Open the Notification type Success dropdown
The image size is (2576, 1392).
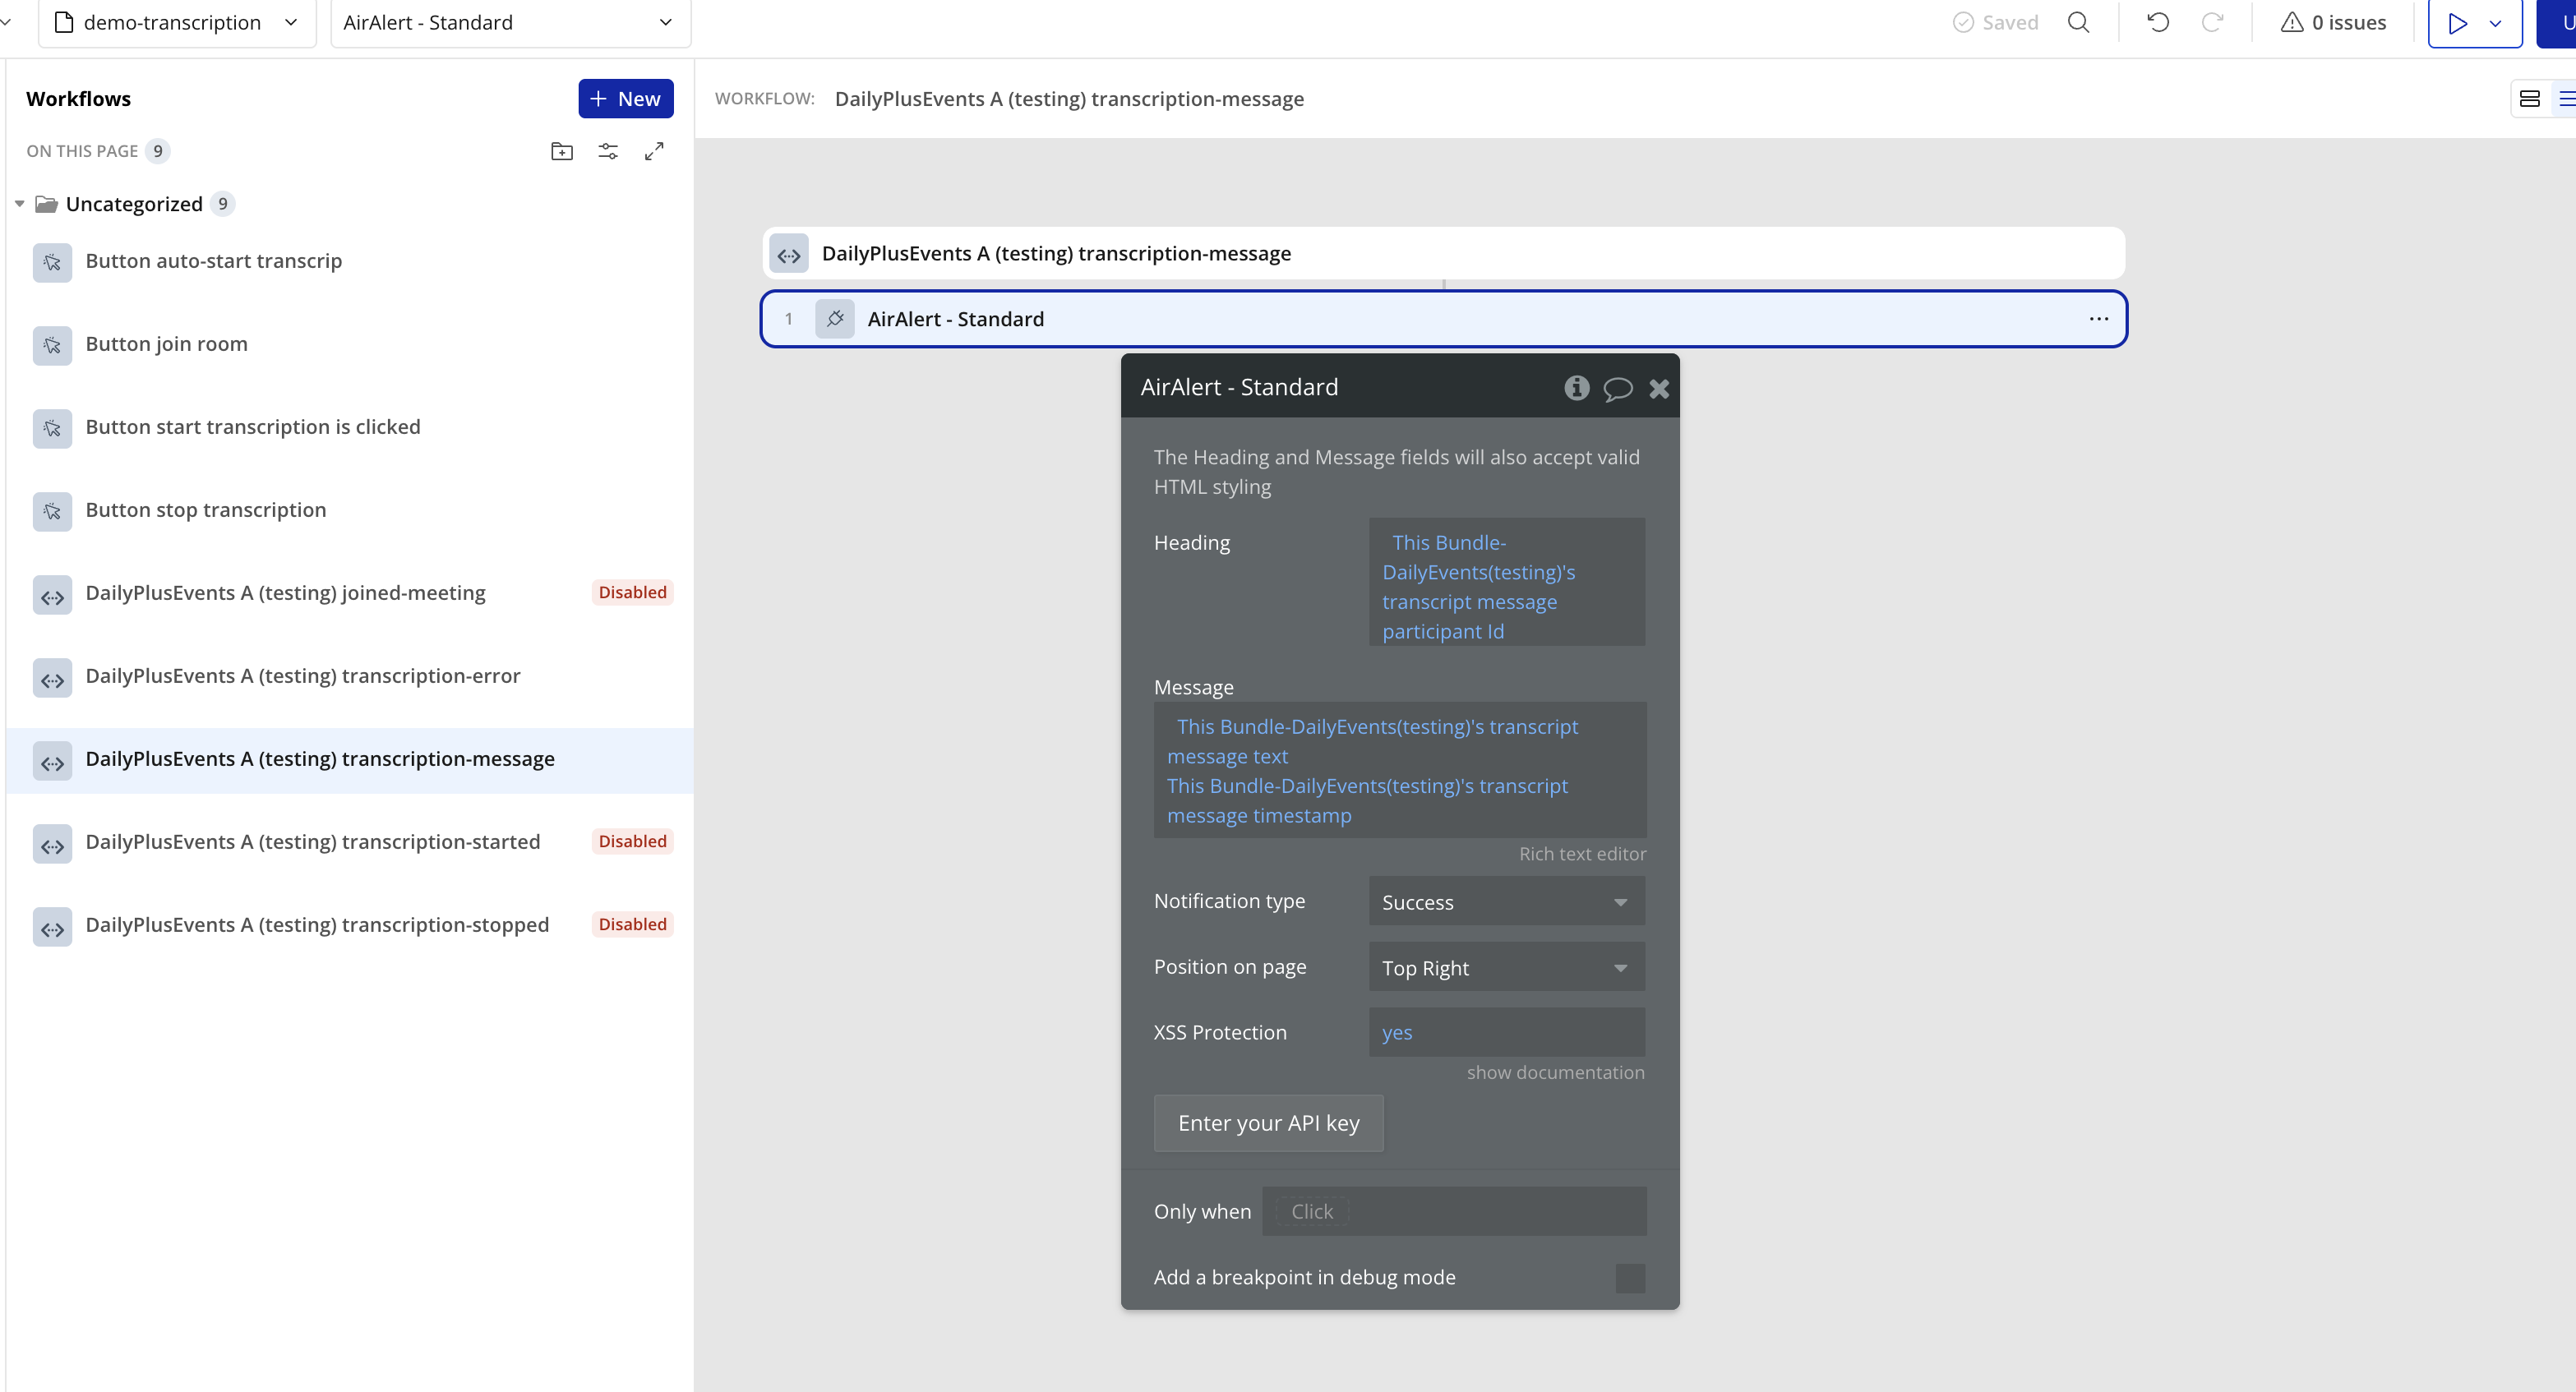1505,902
